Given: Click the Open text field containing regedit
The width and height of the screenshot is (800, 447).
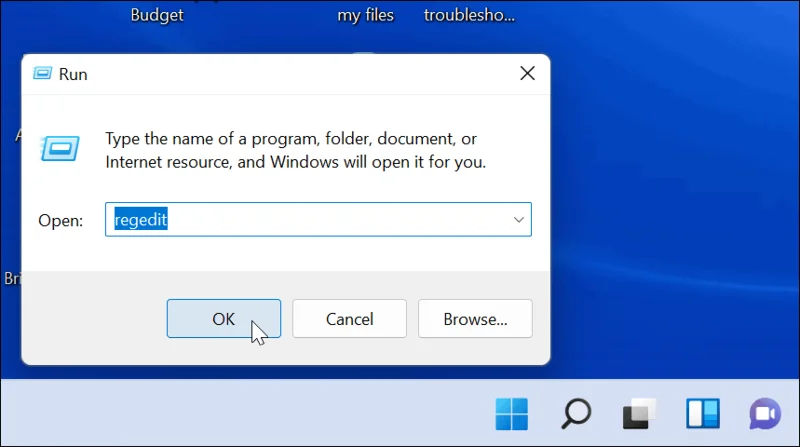Looking at the screenshot, I should tap(318, 219).
